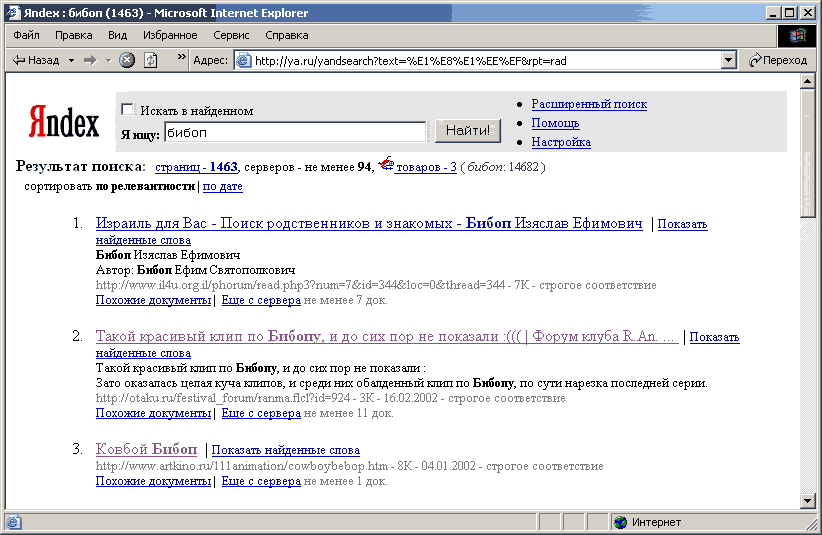
Task: Click Показать найденные слова for result 2
Action: [x=714, y=337]
